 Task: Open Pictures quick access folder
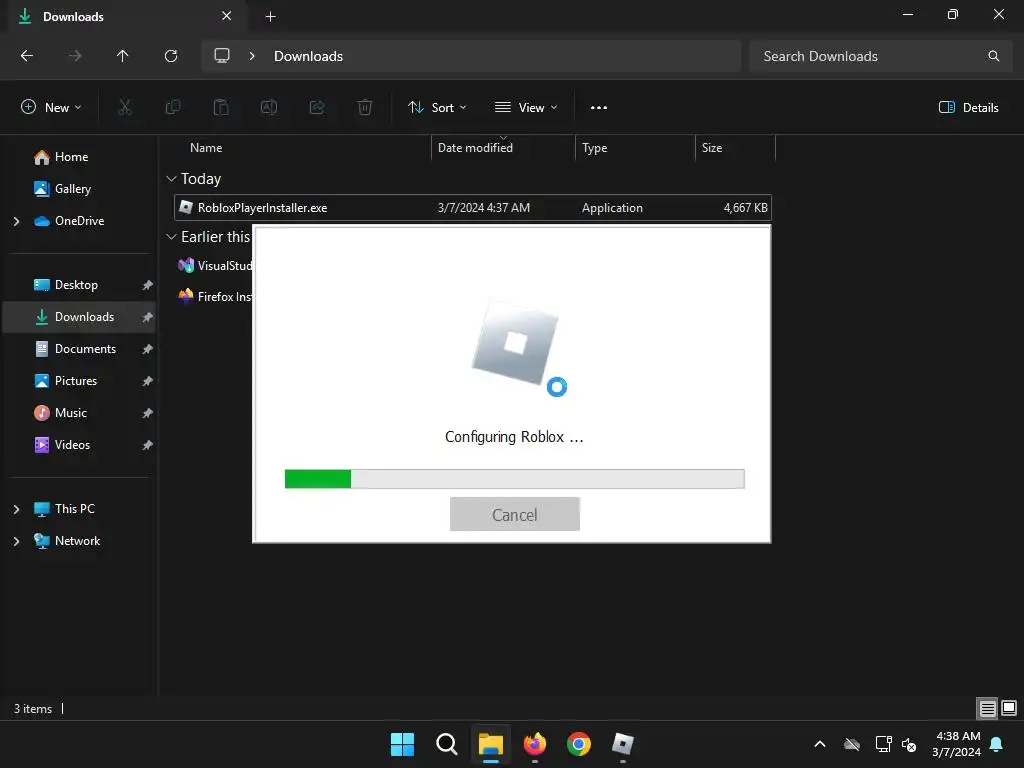(76, 381)
